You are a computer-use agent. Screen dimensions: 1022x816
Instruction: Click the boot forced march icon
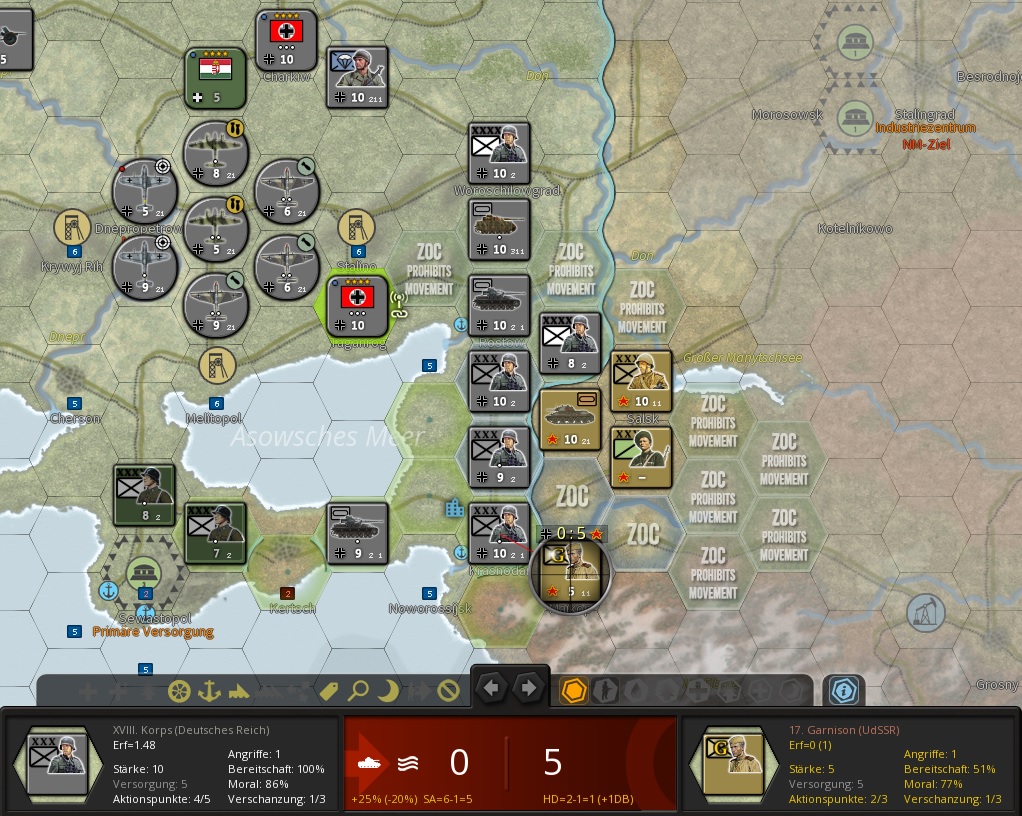pos(239,691)
